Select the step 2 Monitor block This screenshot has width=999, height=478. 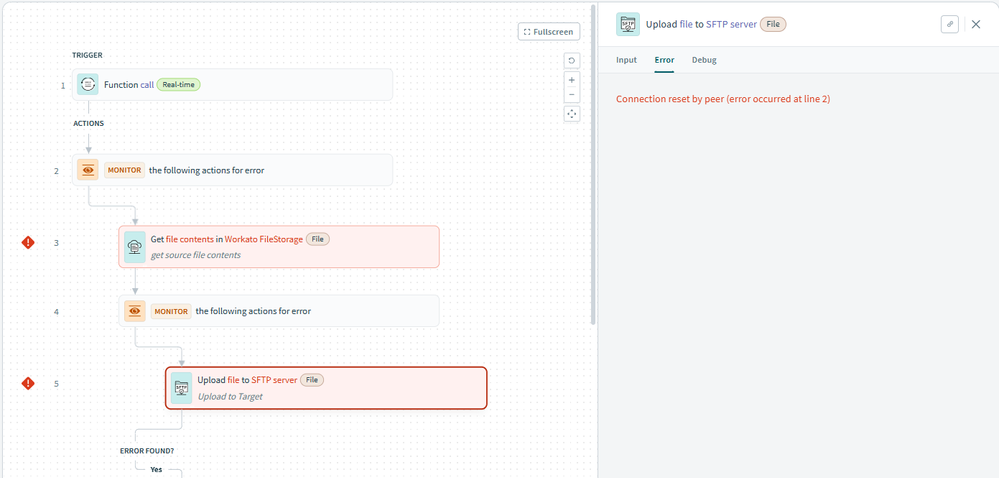(232, 170)
